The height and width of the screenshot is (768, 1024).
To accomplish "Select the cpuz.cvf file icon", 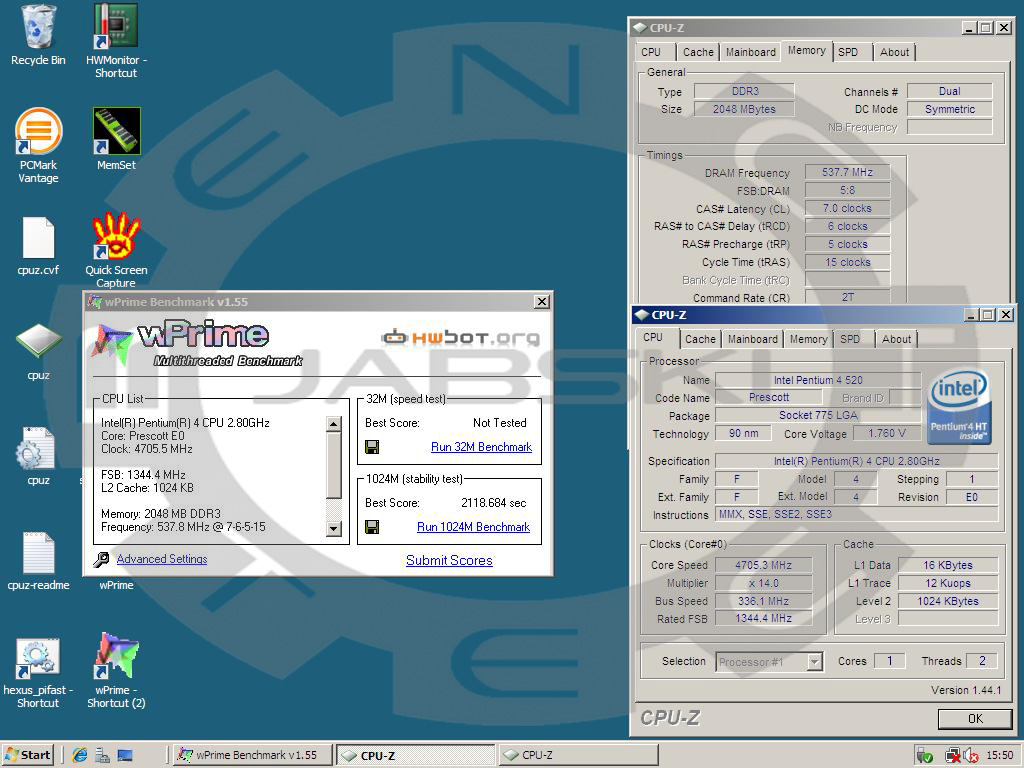I will click(x=39, y=238).
